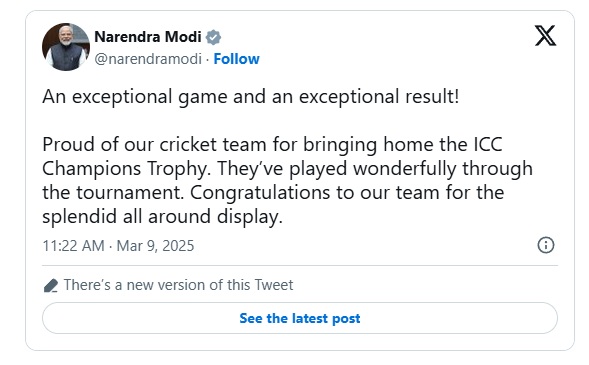Click the @narendramodi handle
589x365 pixels.
tap(148, 59)
